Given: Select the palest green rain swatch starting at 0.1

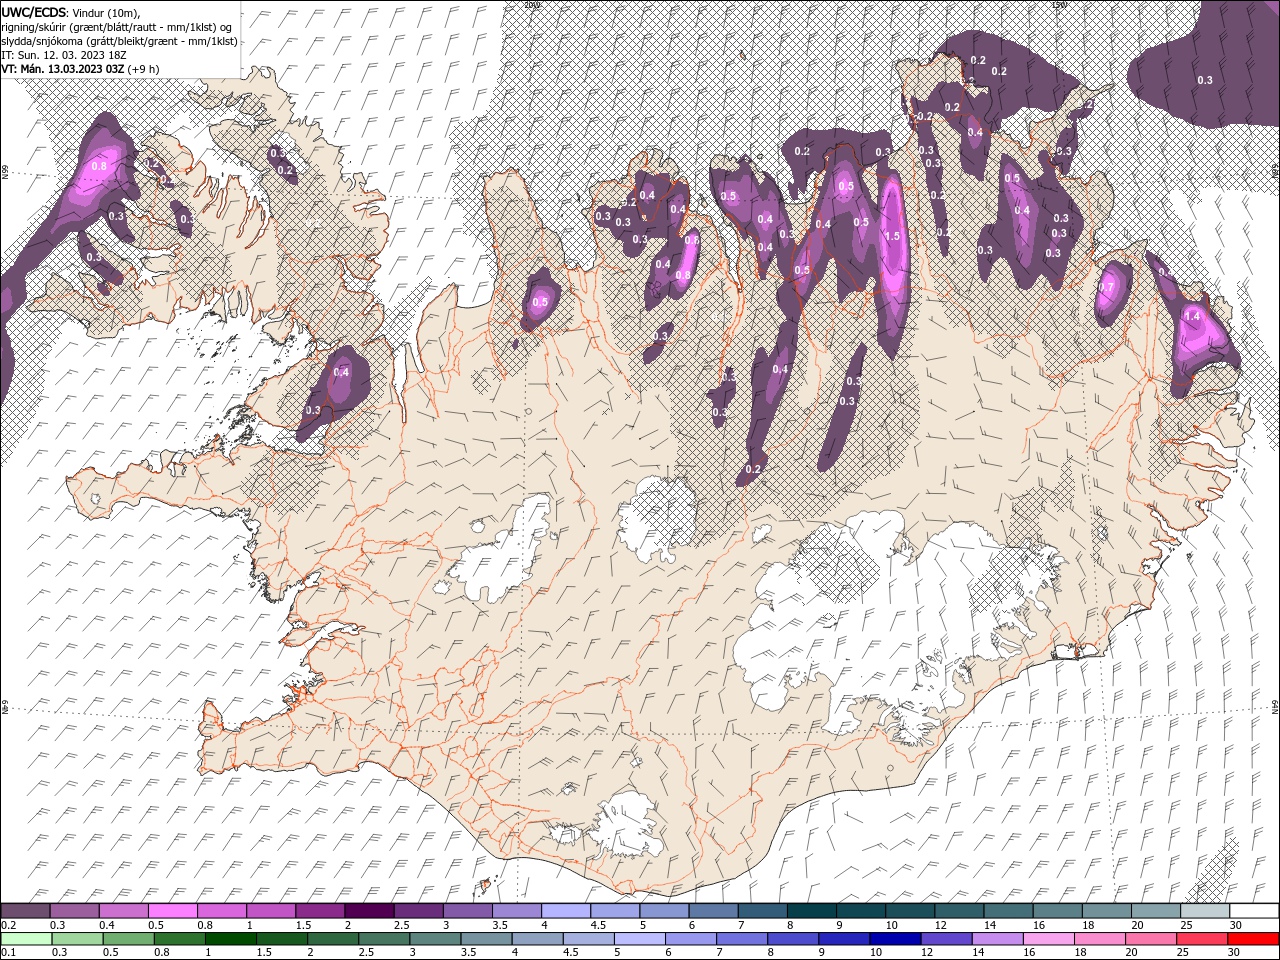Looking at the screenshot, I should point(27,939).
